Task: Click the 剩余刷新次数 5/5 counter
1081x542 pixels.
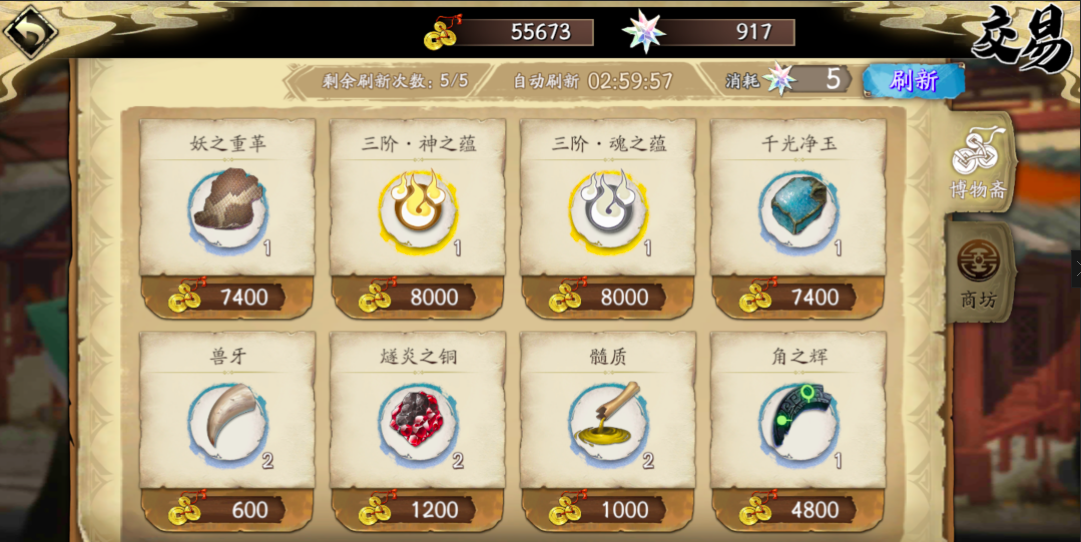Action: coord(395,81)
